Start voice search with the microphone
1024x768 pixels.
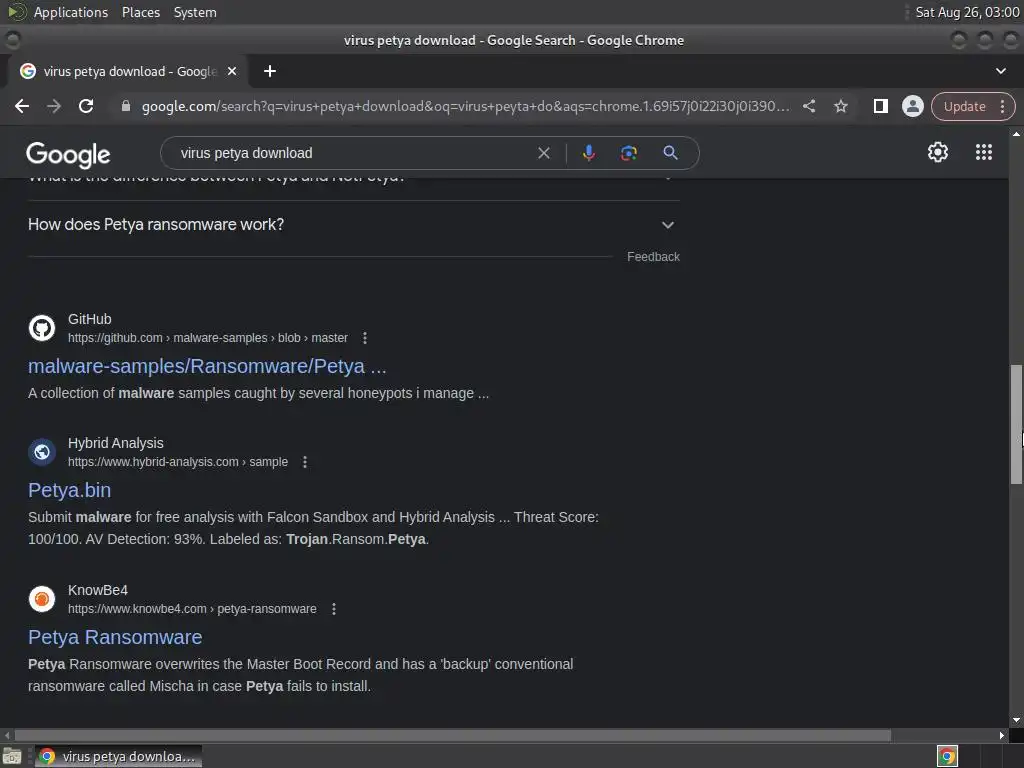click(588, 153)
